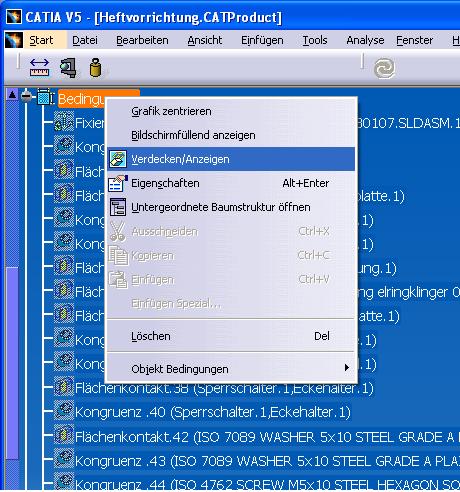The width and height of the screenshot is (460, 492).
Task: Click the Measure Inertia weight icon
Action: [96, 68]
